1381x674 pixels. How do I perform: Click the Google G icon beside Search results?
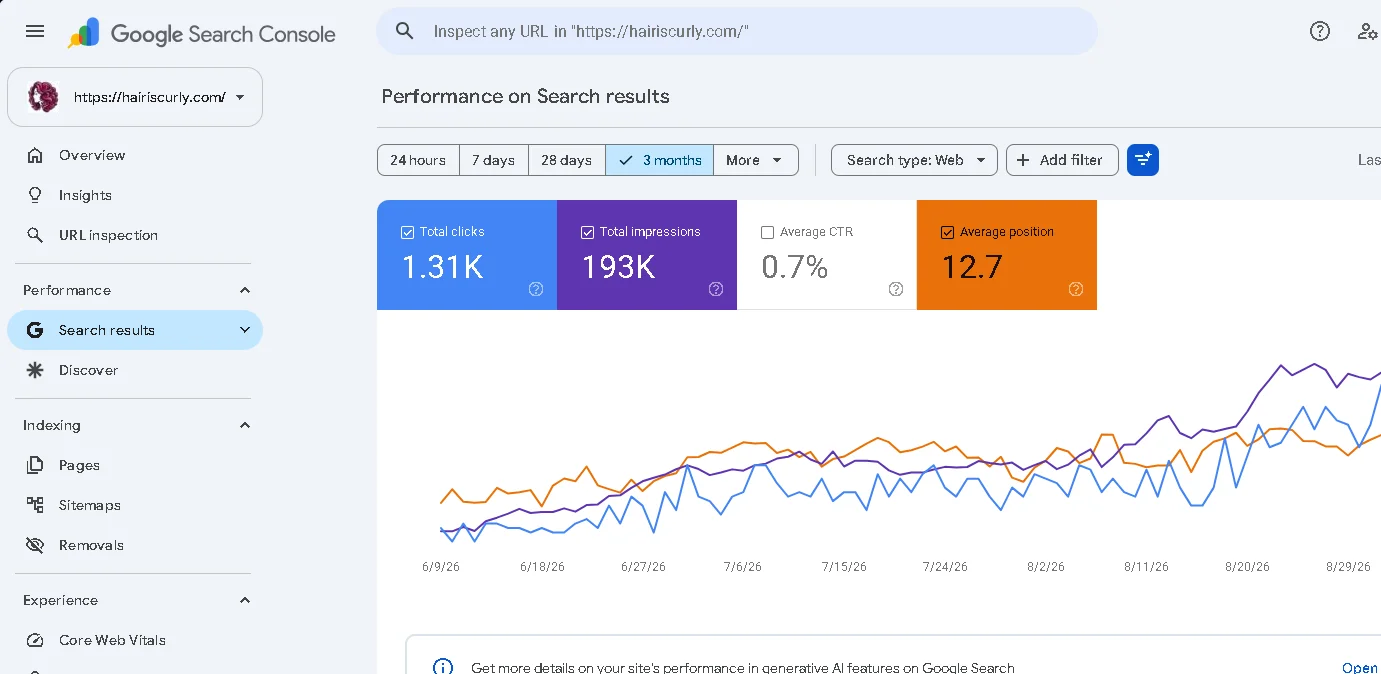[x=35, y=330]
